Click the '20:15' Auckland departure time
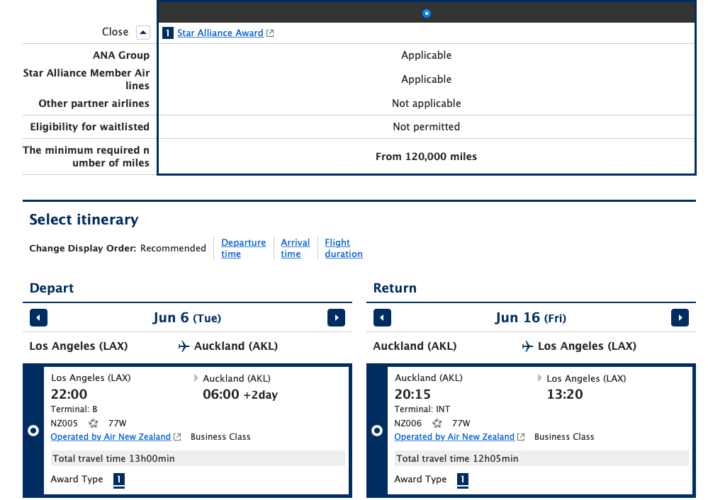This screenshot has width=708, height=500. coord(413,394)
